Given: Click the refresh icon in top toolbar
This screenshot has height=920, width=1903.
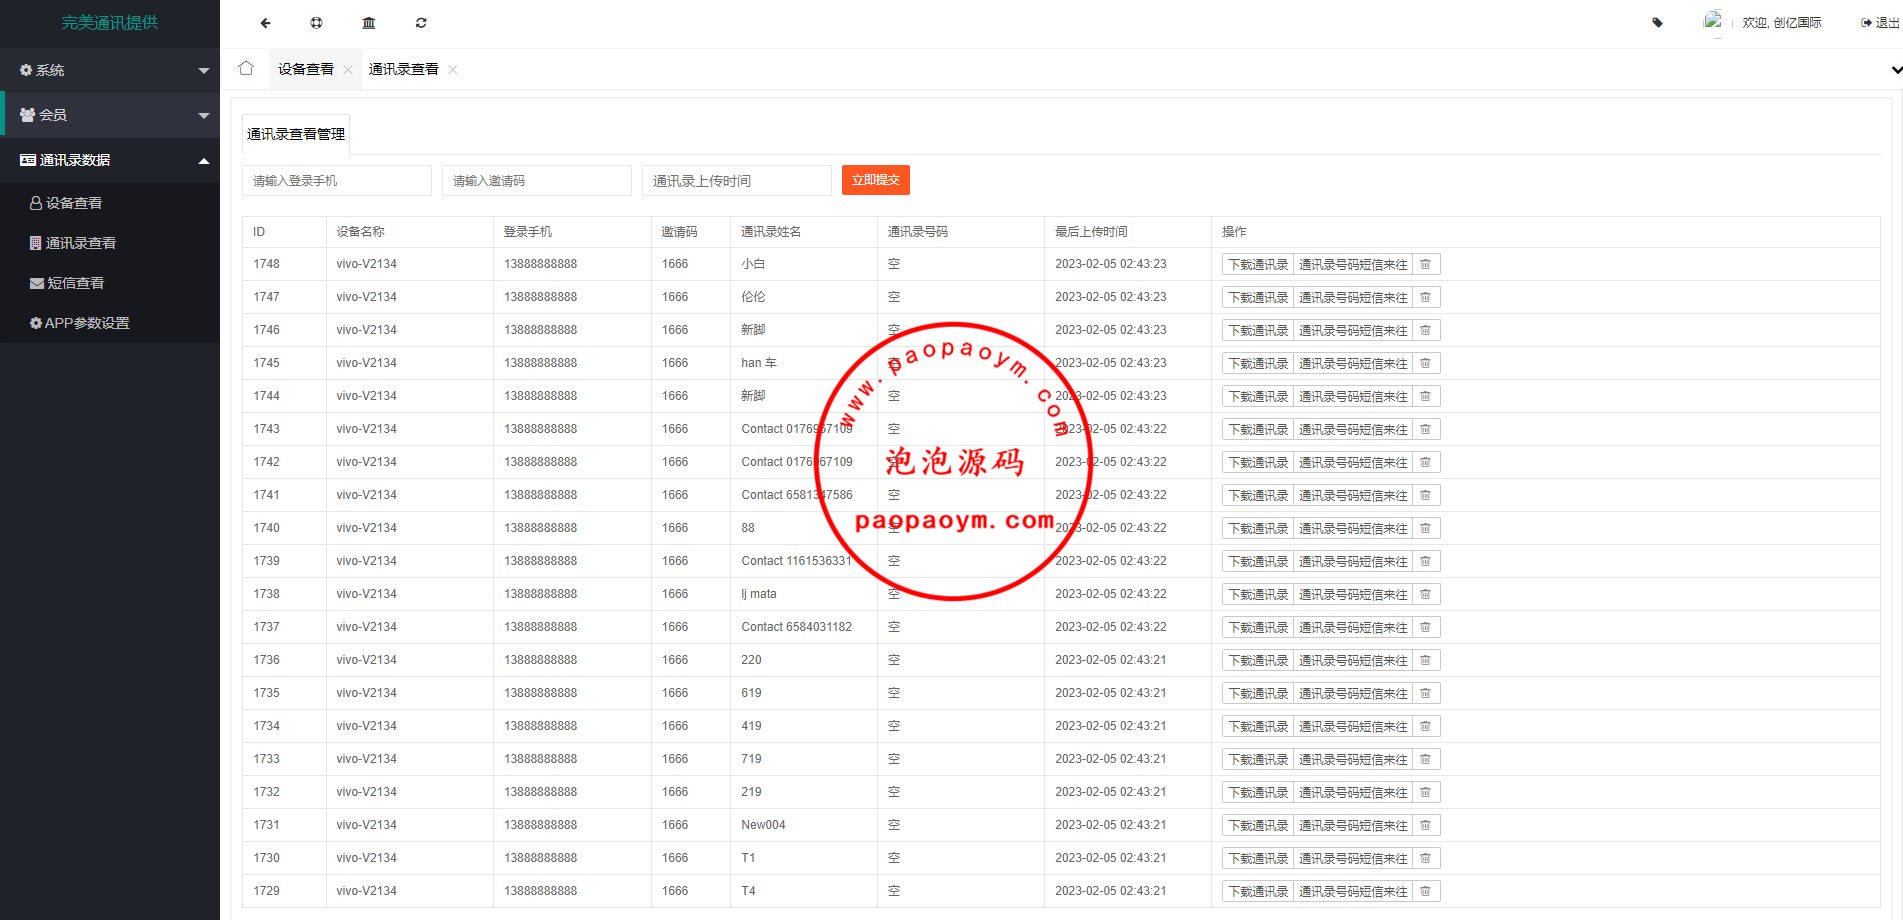Looking at the screenshot, I should coord(421,23).
